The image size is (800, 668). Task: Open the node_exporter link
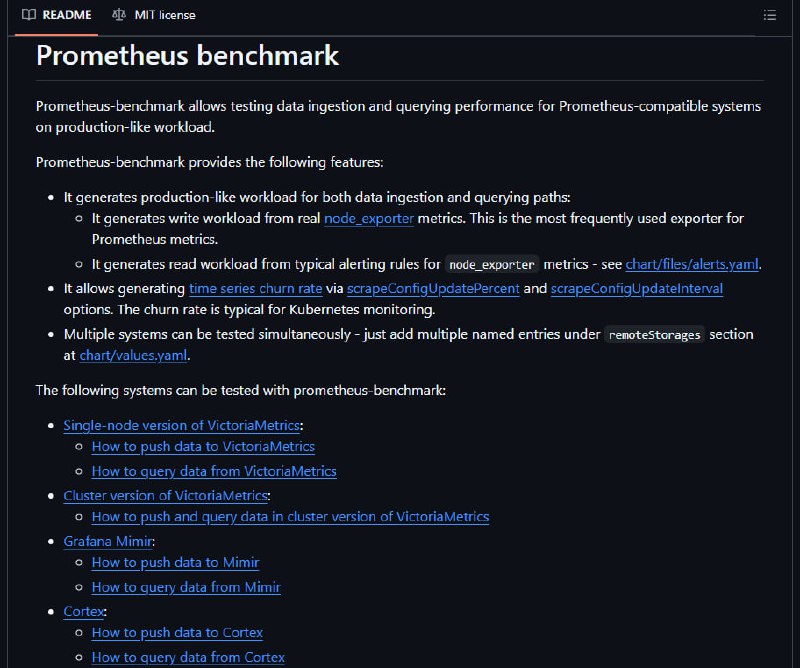pyautogui.click(x=369, y=218)
